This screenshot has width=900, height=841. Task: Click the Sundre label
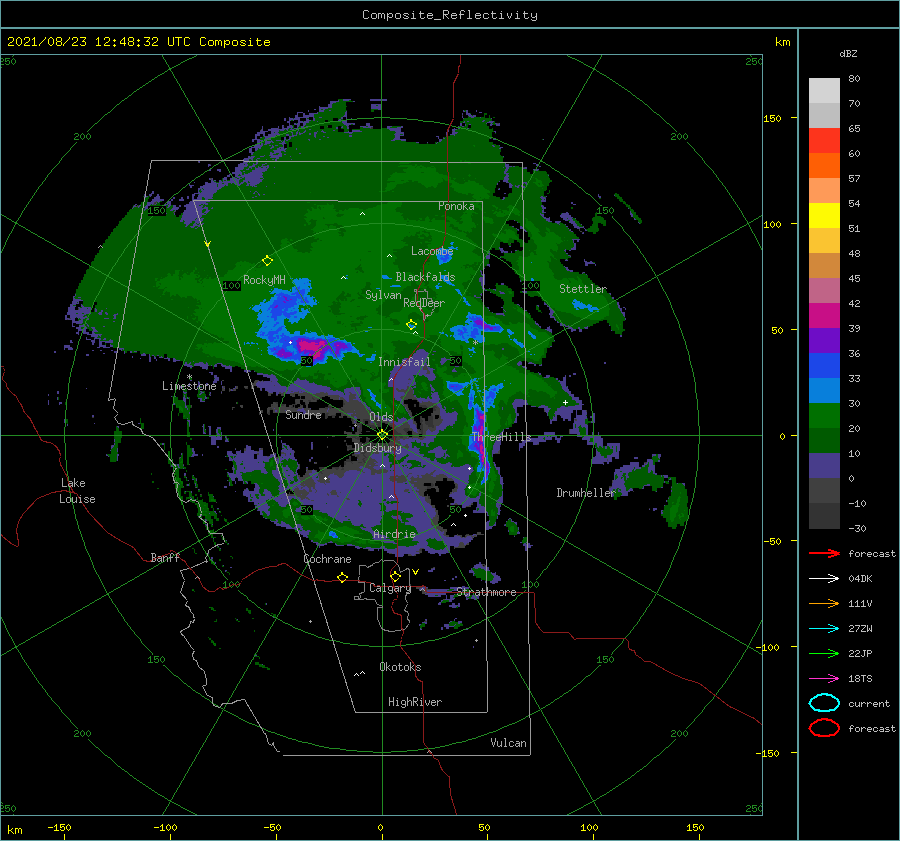tap(303, 414)
